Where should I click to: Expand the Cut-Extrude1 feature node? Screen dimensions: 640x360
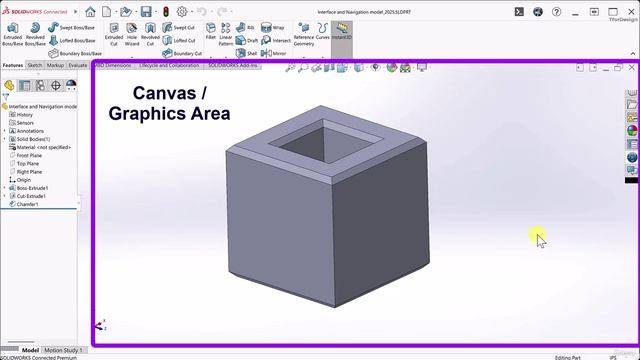pyautogui.click(x=4, y=196)
